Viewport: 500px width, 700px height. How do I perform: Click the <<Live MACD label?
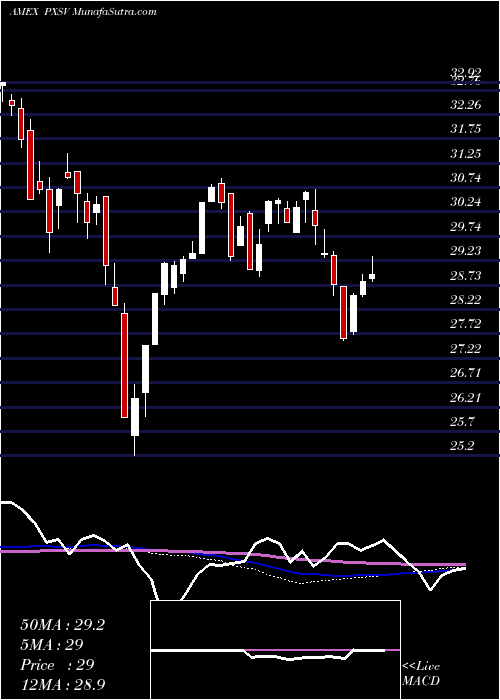point(421,674)
